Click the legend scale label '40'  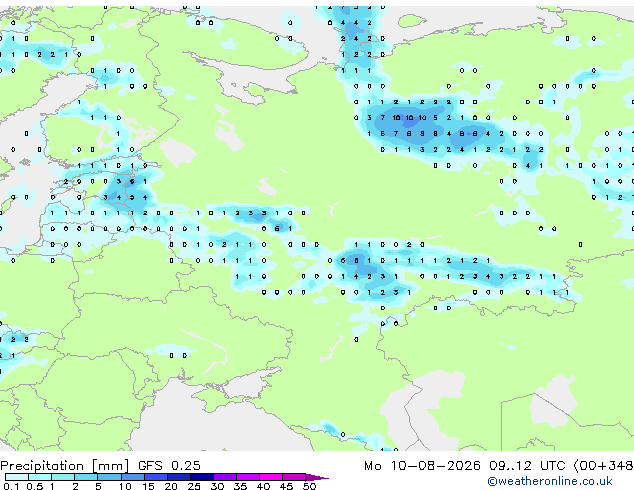[263, 486]
